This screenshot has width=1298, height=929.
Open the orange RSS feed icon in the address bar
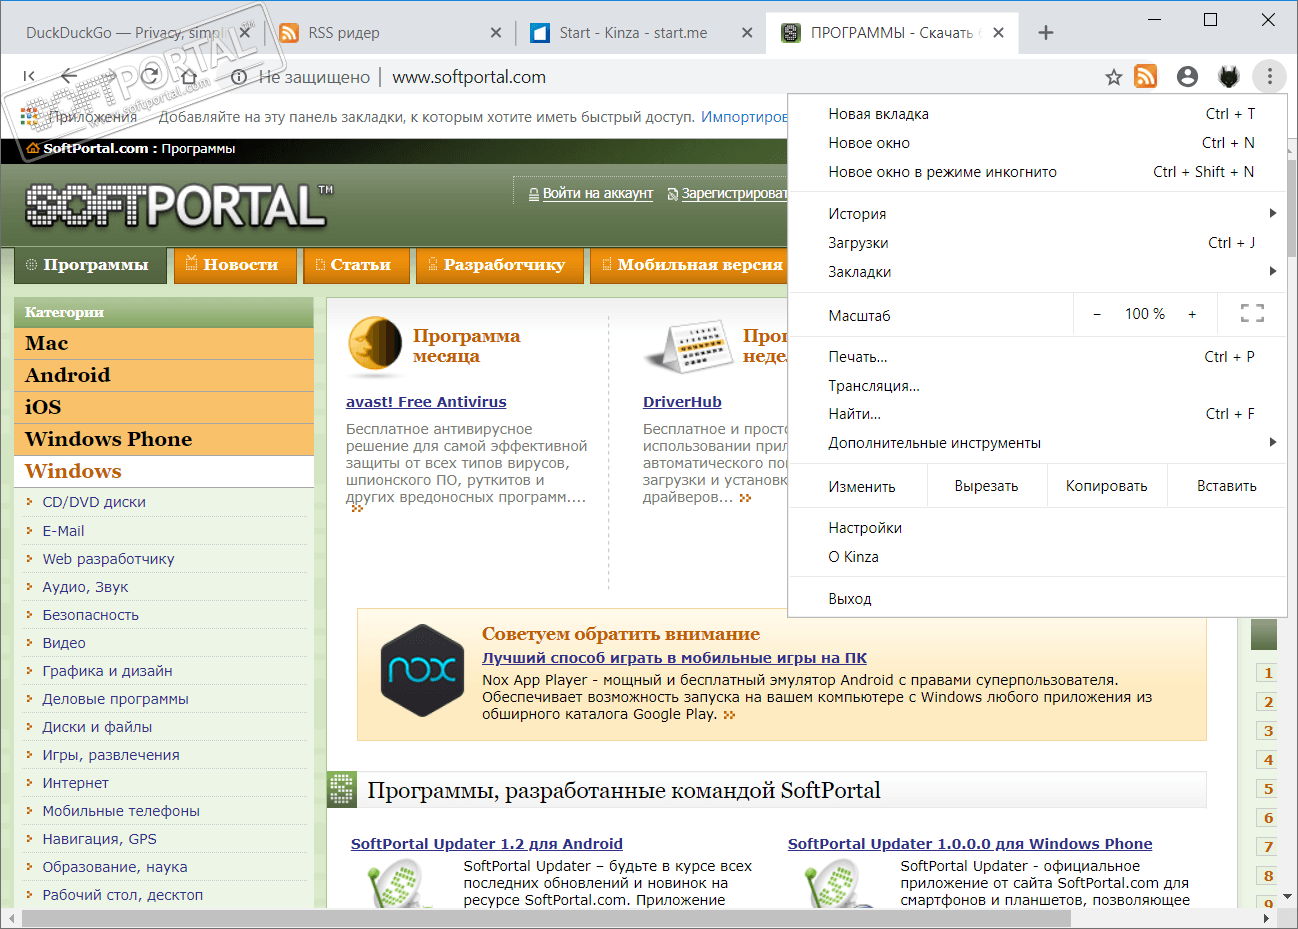point(1146,76)
